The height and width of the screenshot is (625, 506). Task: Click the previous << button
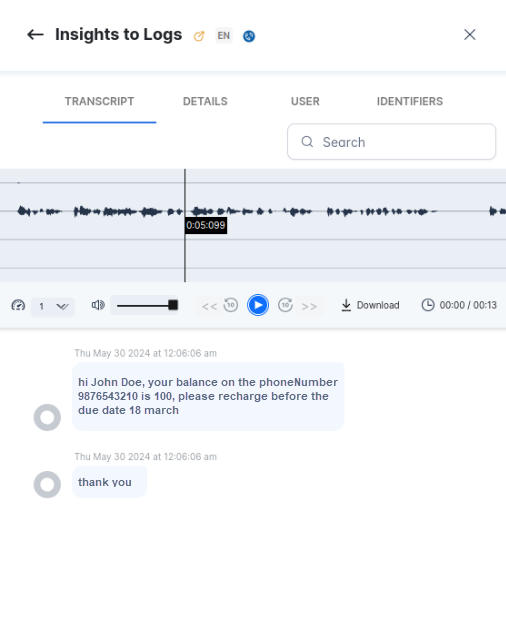point(209,307)
